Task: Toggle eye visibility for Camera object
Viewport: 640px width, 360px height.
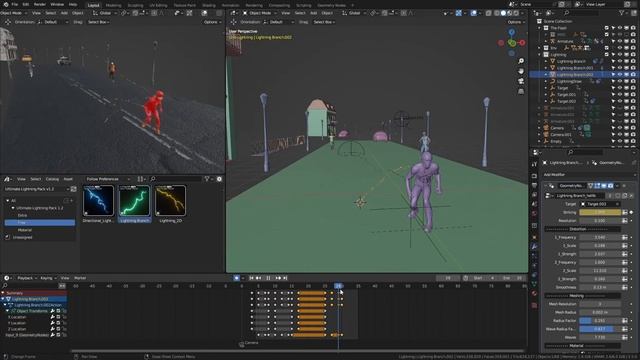Action: 620,128
